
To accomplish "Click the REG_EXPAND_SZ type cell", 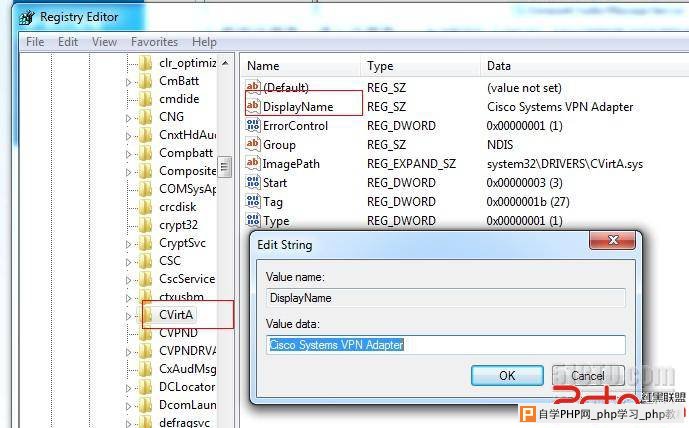I will pyautogui.click(x=411, y=163).
